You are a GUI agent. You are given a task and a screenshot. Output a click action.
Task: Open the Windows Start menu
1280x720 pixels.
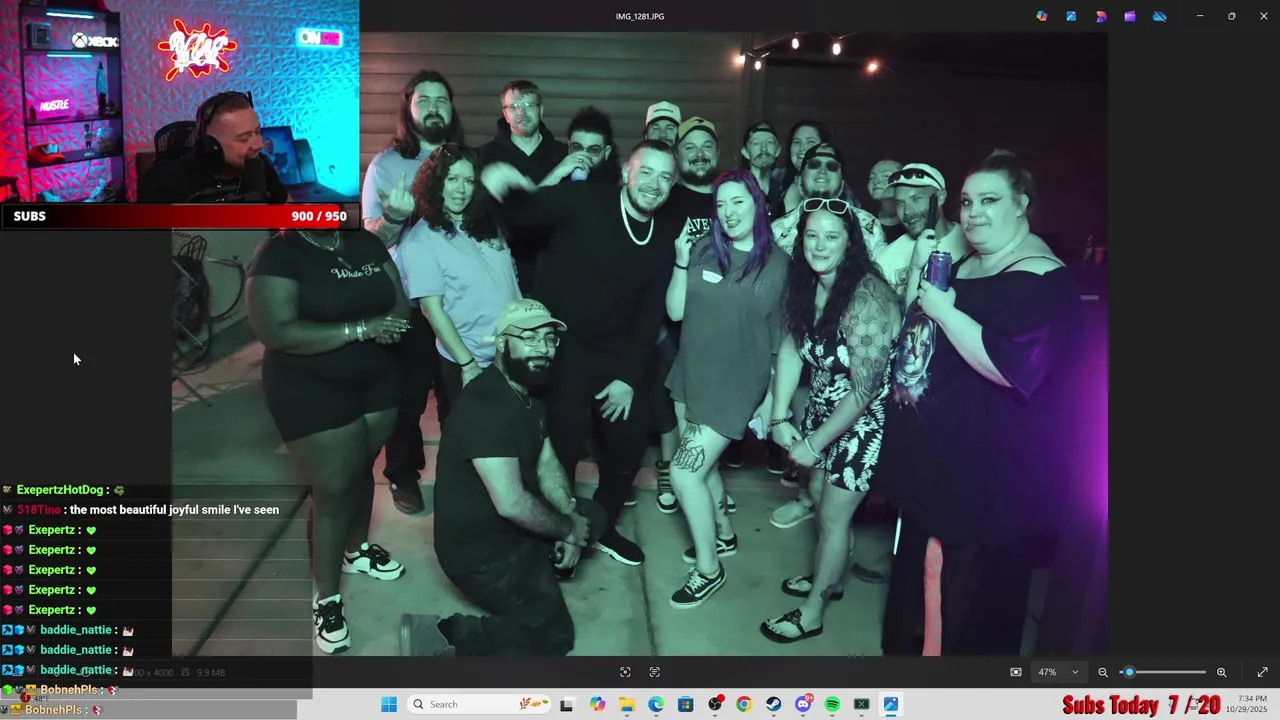click(389, 704)
